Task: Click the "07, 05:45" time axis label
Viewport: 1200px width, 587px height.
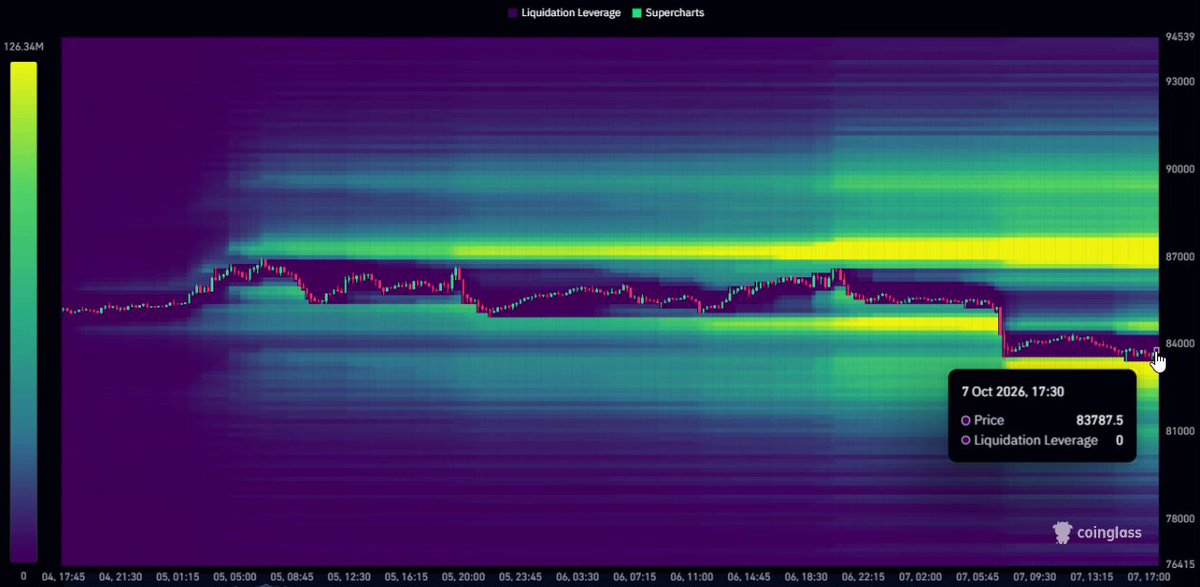Action: (x=978, y=577)
